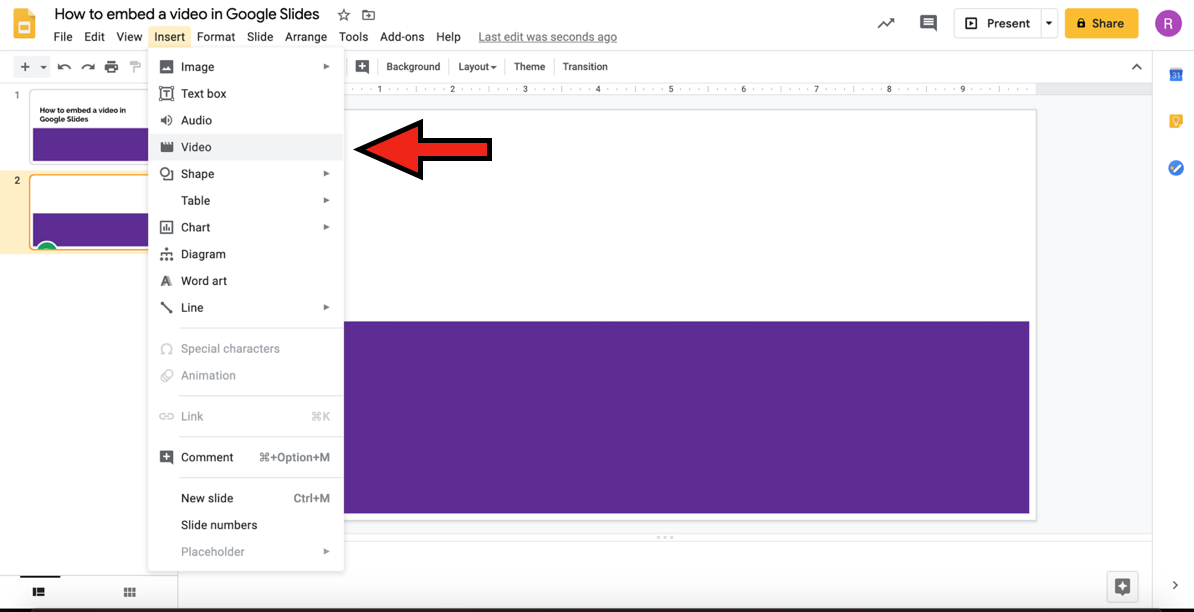
Task: Open the Layout dropdown
Action: click(477, 67)
